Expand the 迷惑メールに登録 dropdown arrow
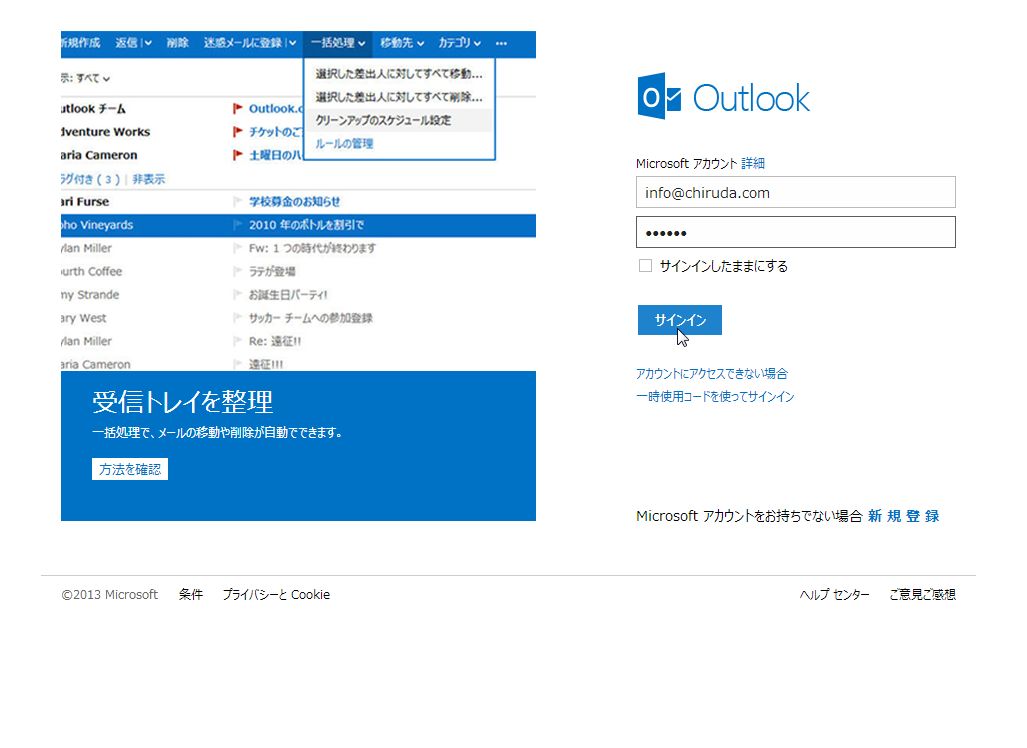The height and width of the screenshot is (748, 1027). (292, 43)
